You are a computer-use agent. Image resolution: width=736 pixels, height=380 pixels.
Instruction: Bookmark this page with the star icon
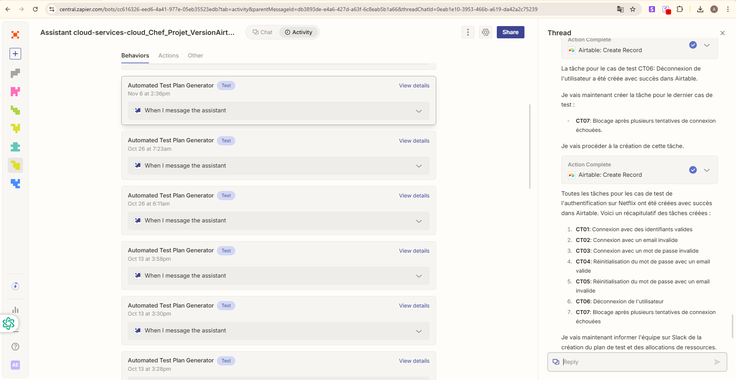pos(633,9)
